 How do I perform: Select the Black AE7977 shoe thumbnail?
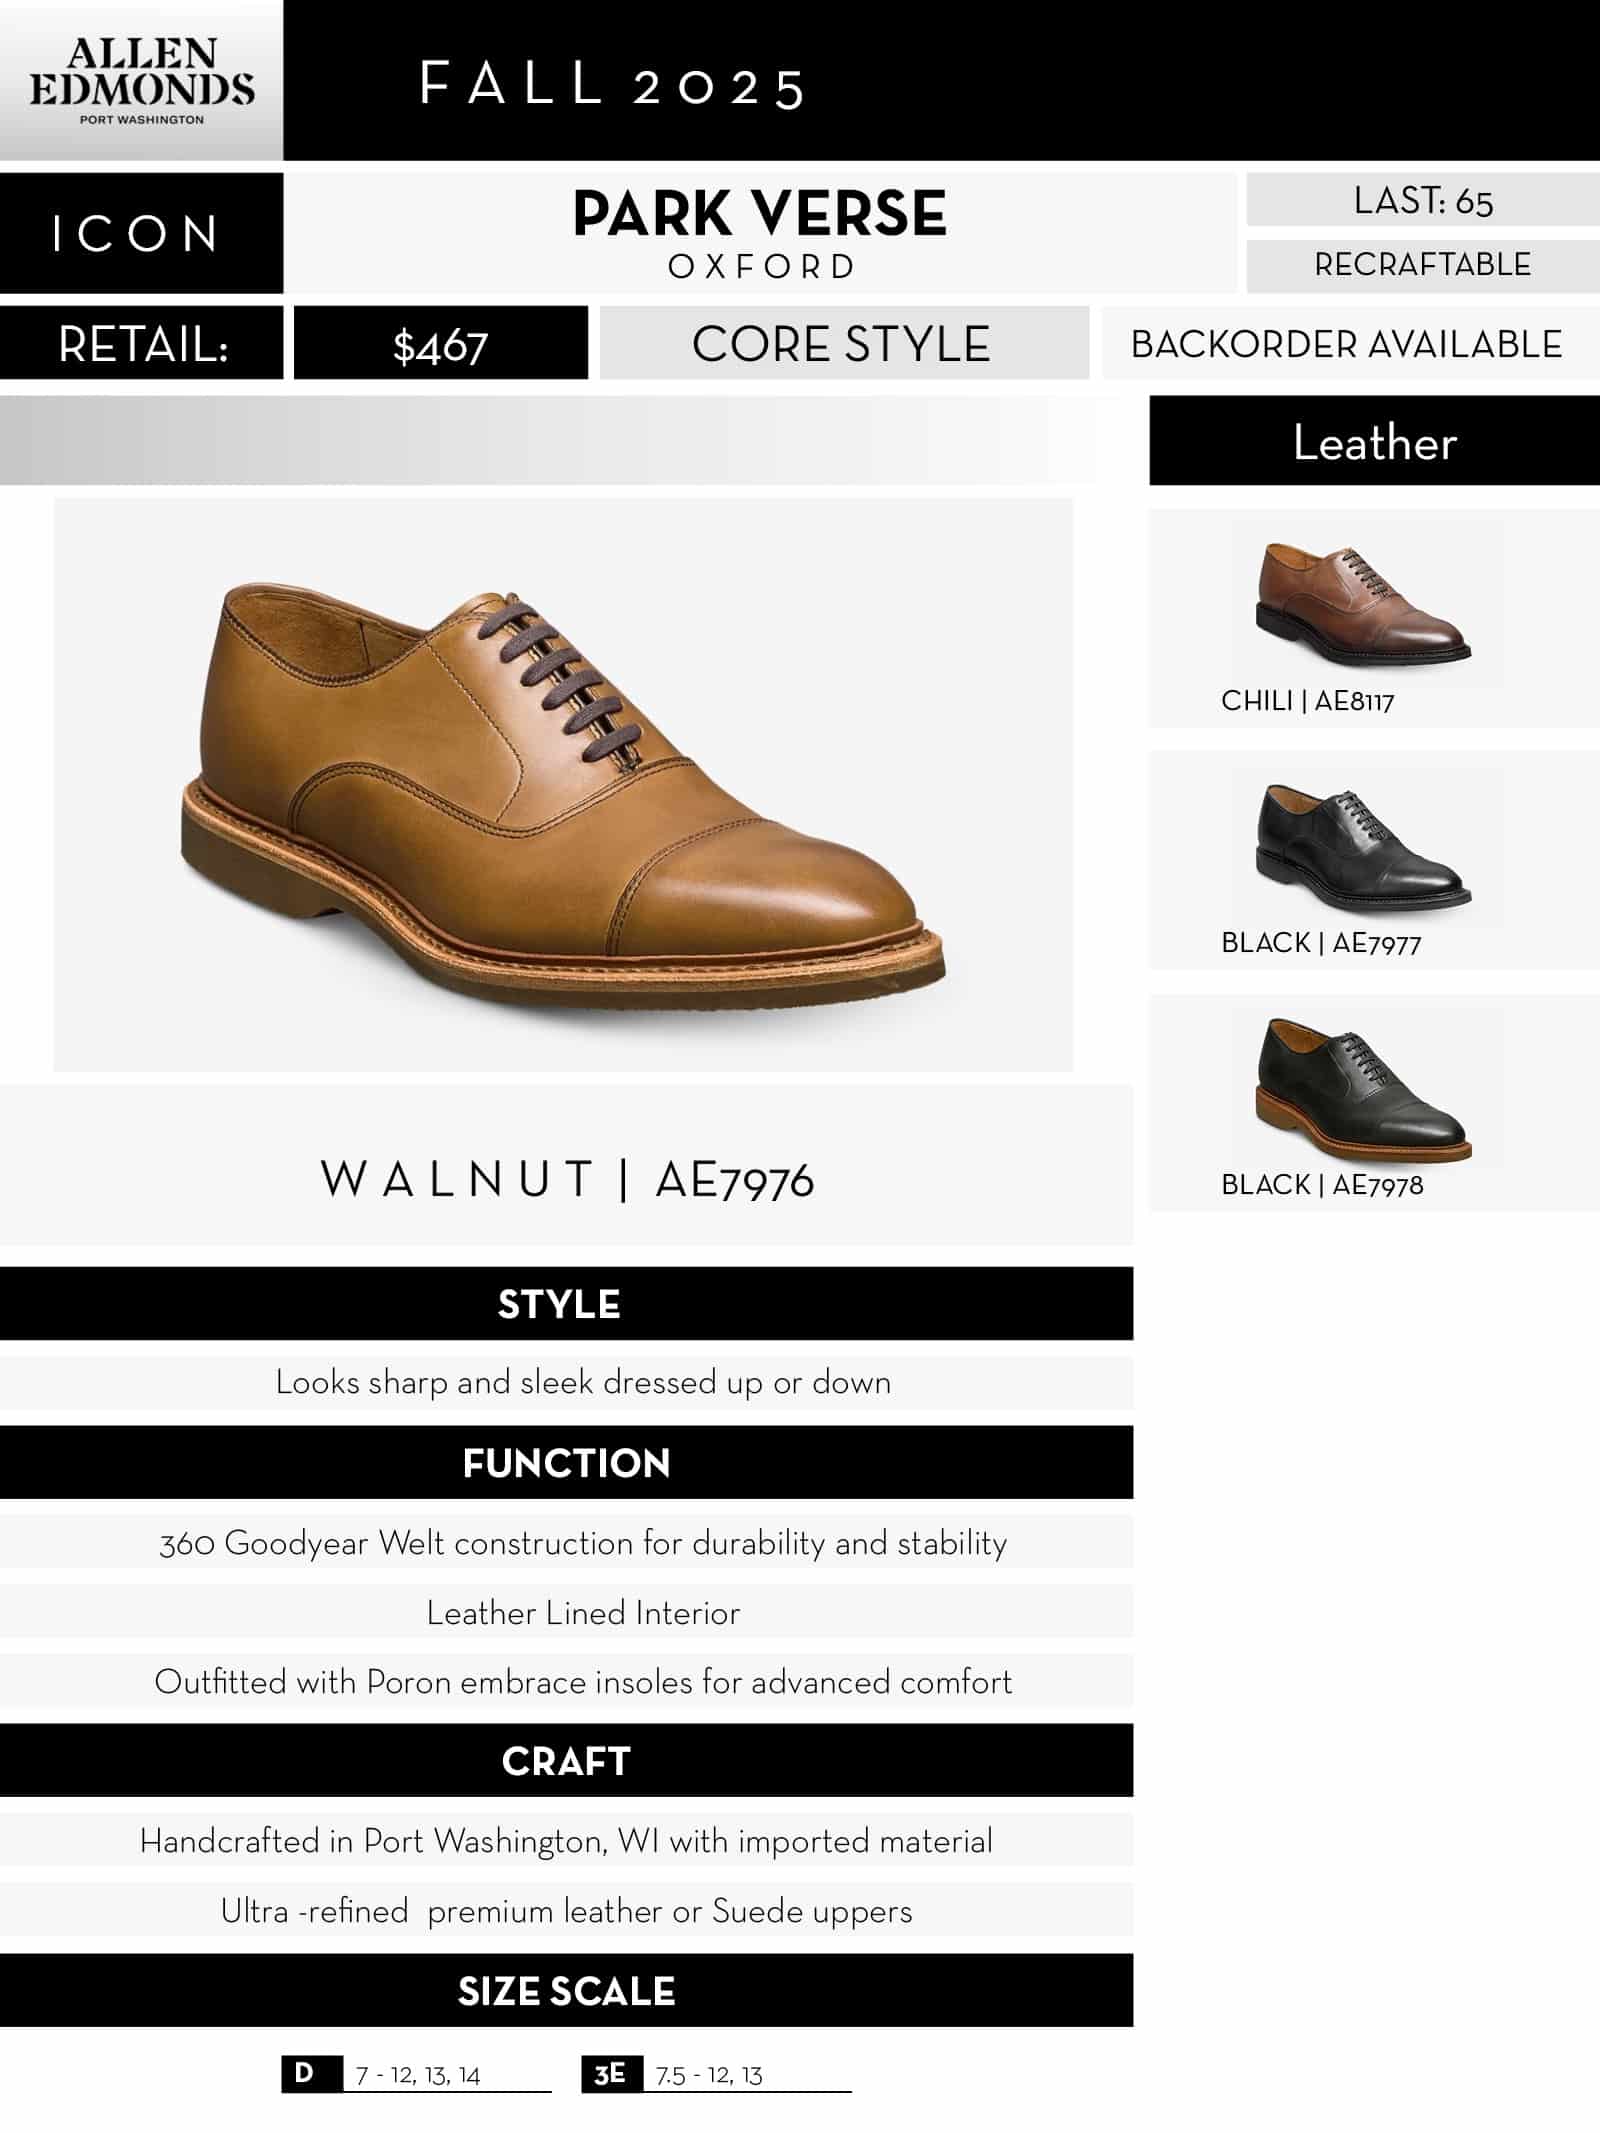(x=1364, y=846)
